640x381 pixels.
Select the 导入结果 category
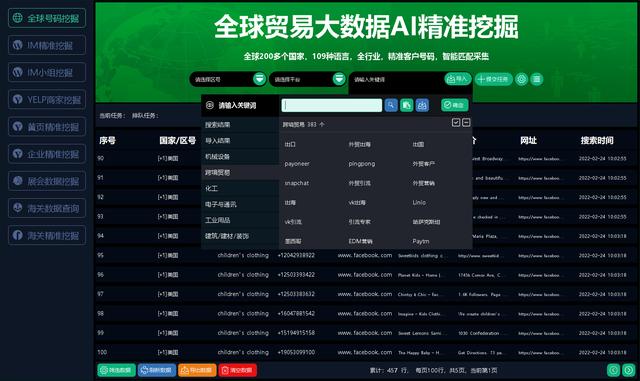click(x=240, y=140)
